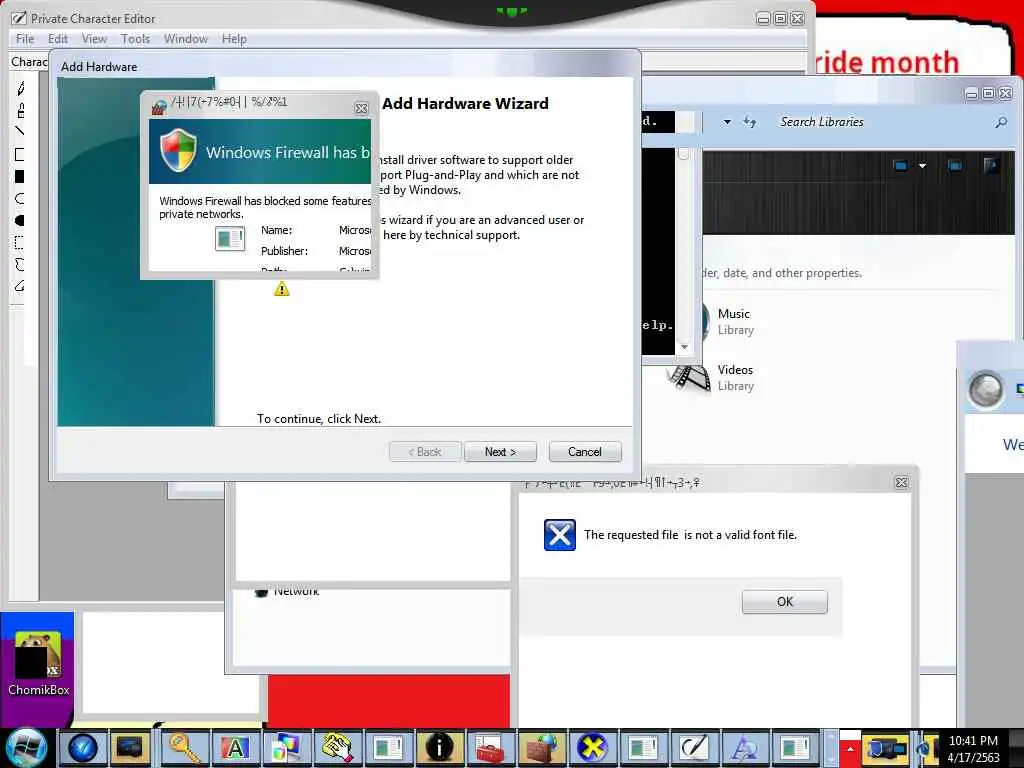Click the console window scroll down arrow
The width and height of the screenshot is (1024, 768).
click(684, 347)
